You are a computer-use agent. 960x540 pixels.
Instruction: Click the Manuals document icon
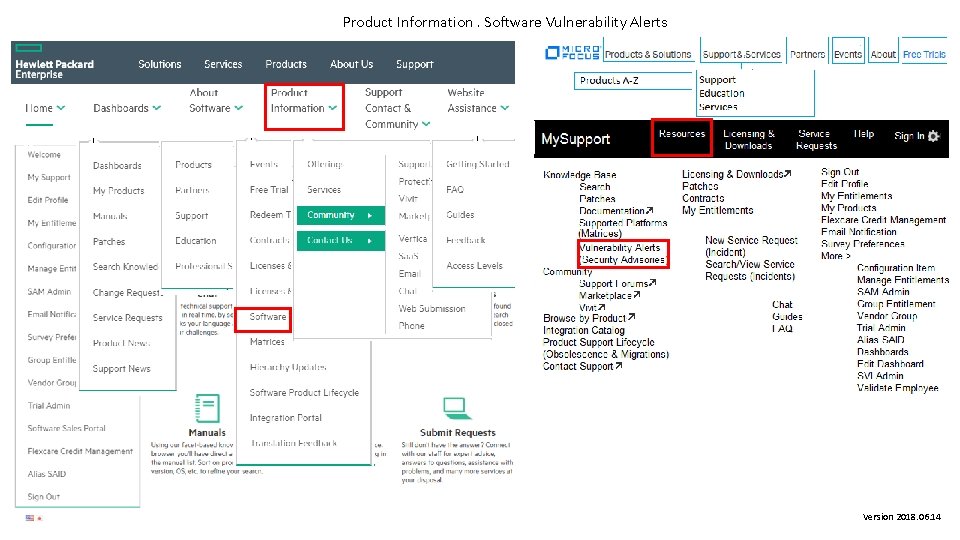click(207, 408)
